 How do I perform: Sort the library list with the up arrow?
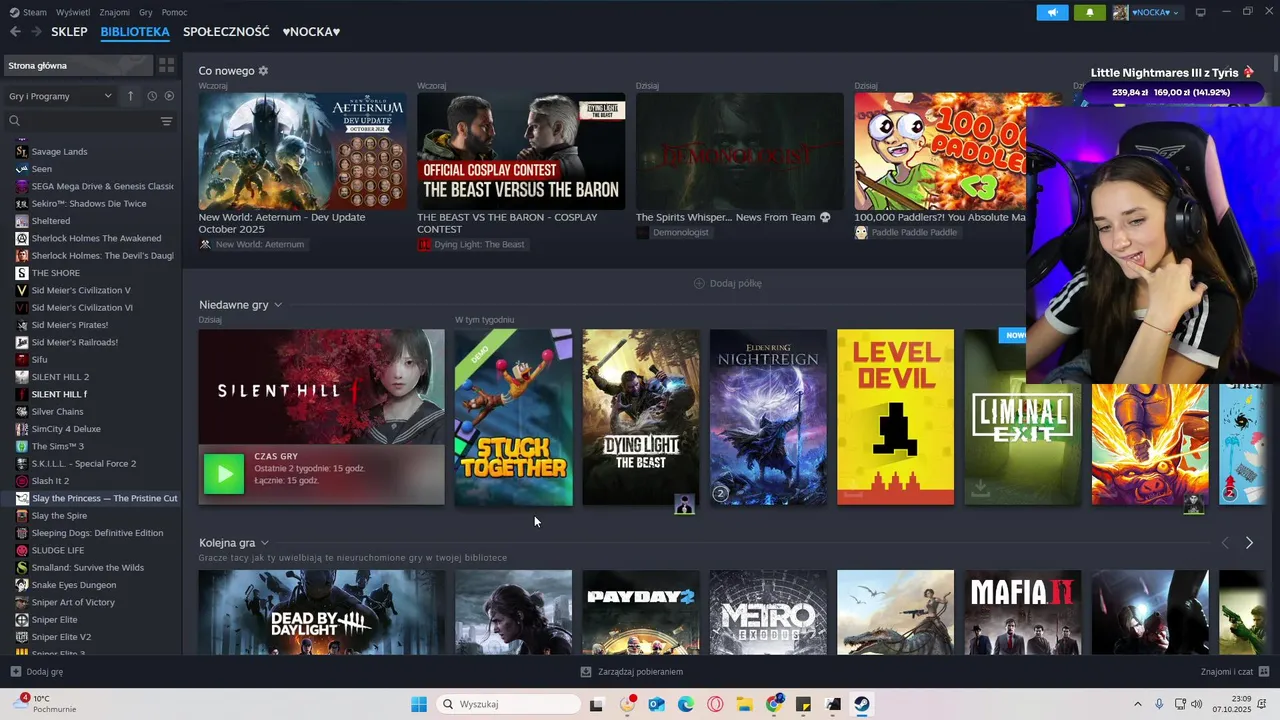[130, 96]
